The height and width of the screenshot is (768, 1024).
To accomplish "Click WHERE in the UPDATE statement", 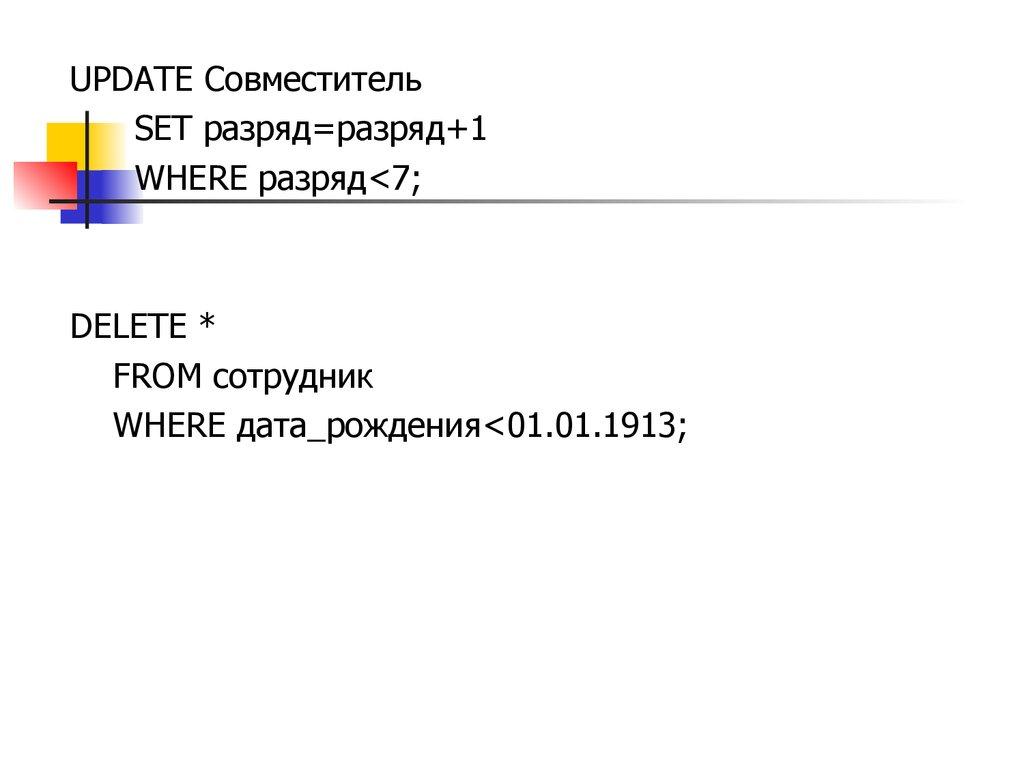I will 192,180.
